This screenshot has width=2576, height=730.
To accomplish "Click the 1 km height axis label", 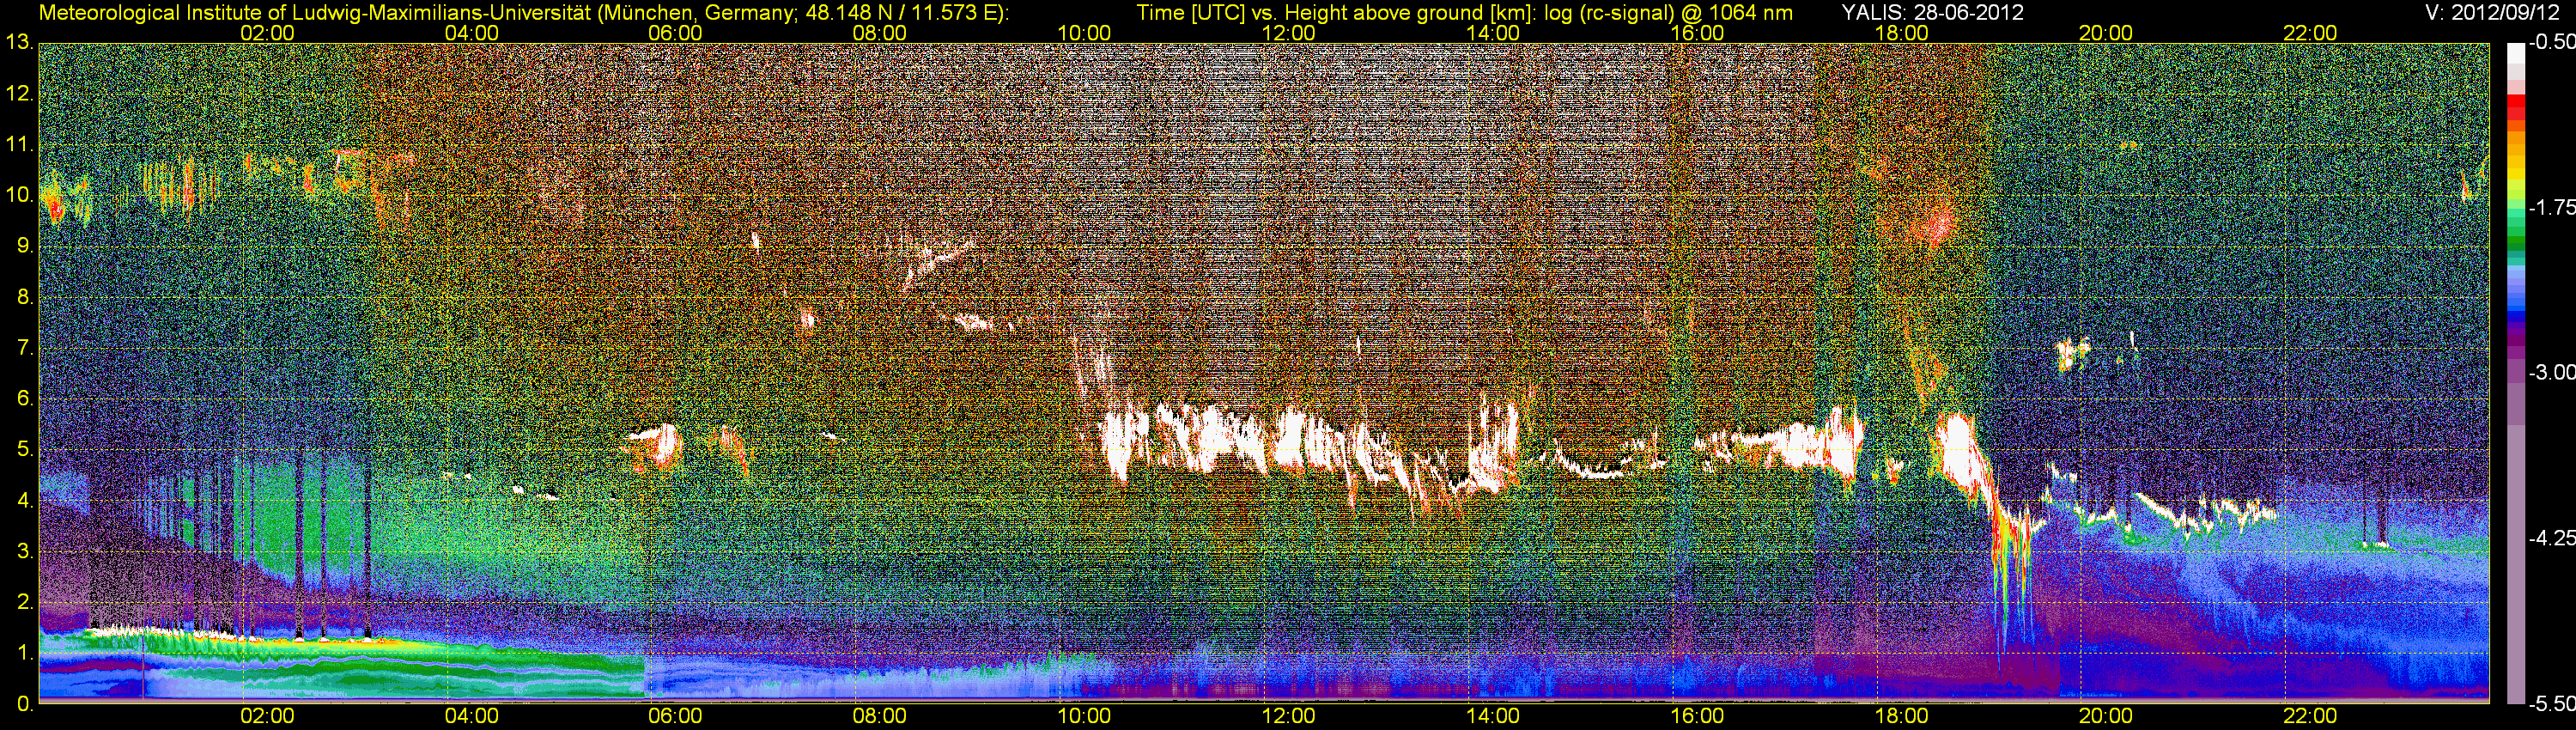I will 24,653.
